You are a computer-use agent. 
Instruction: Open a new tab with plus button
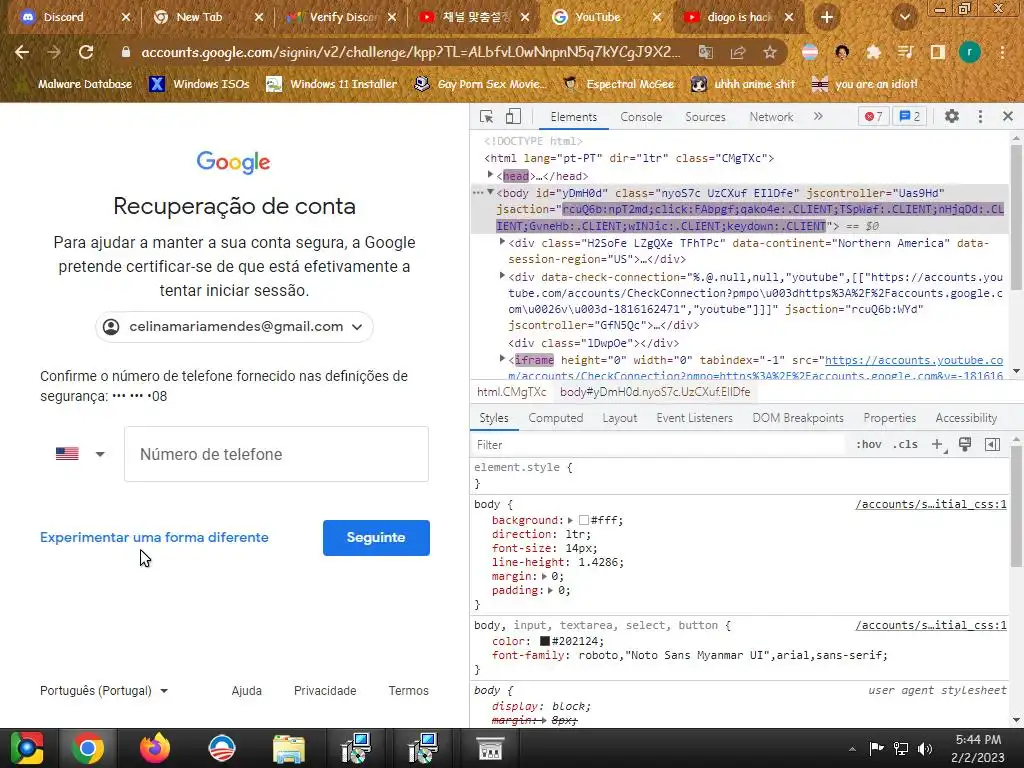pyautogui.click(x=827, y=17)
